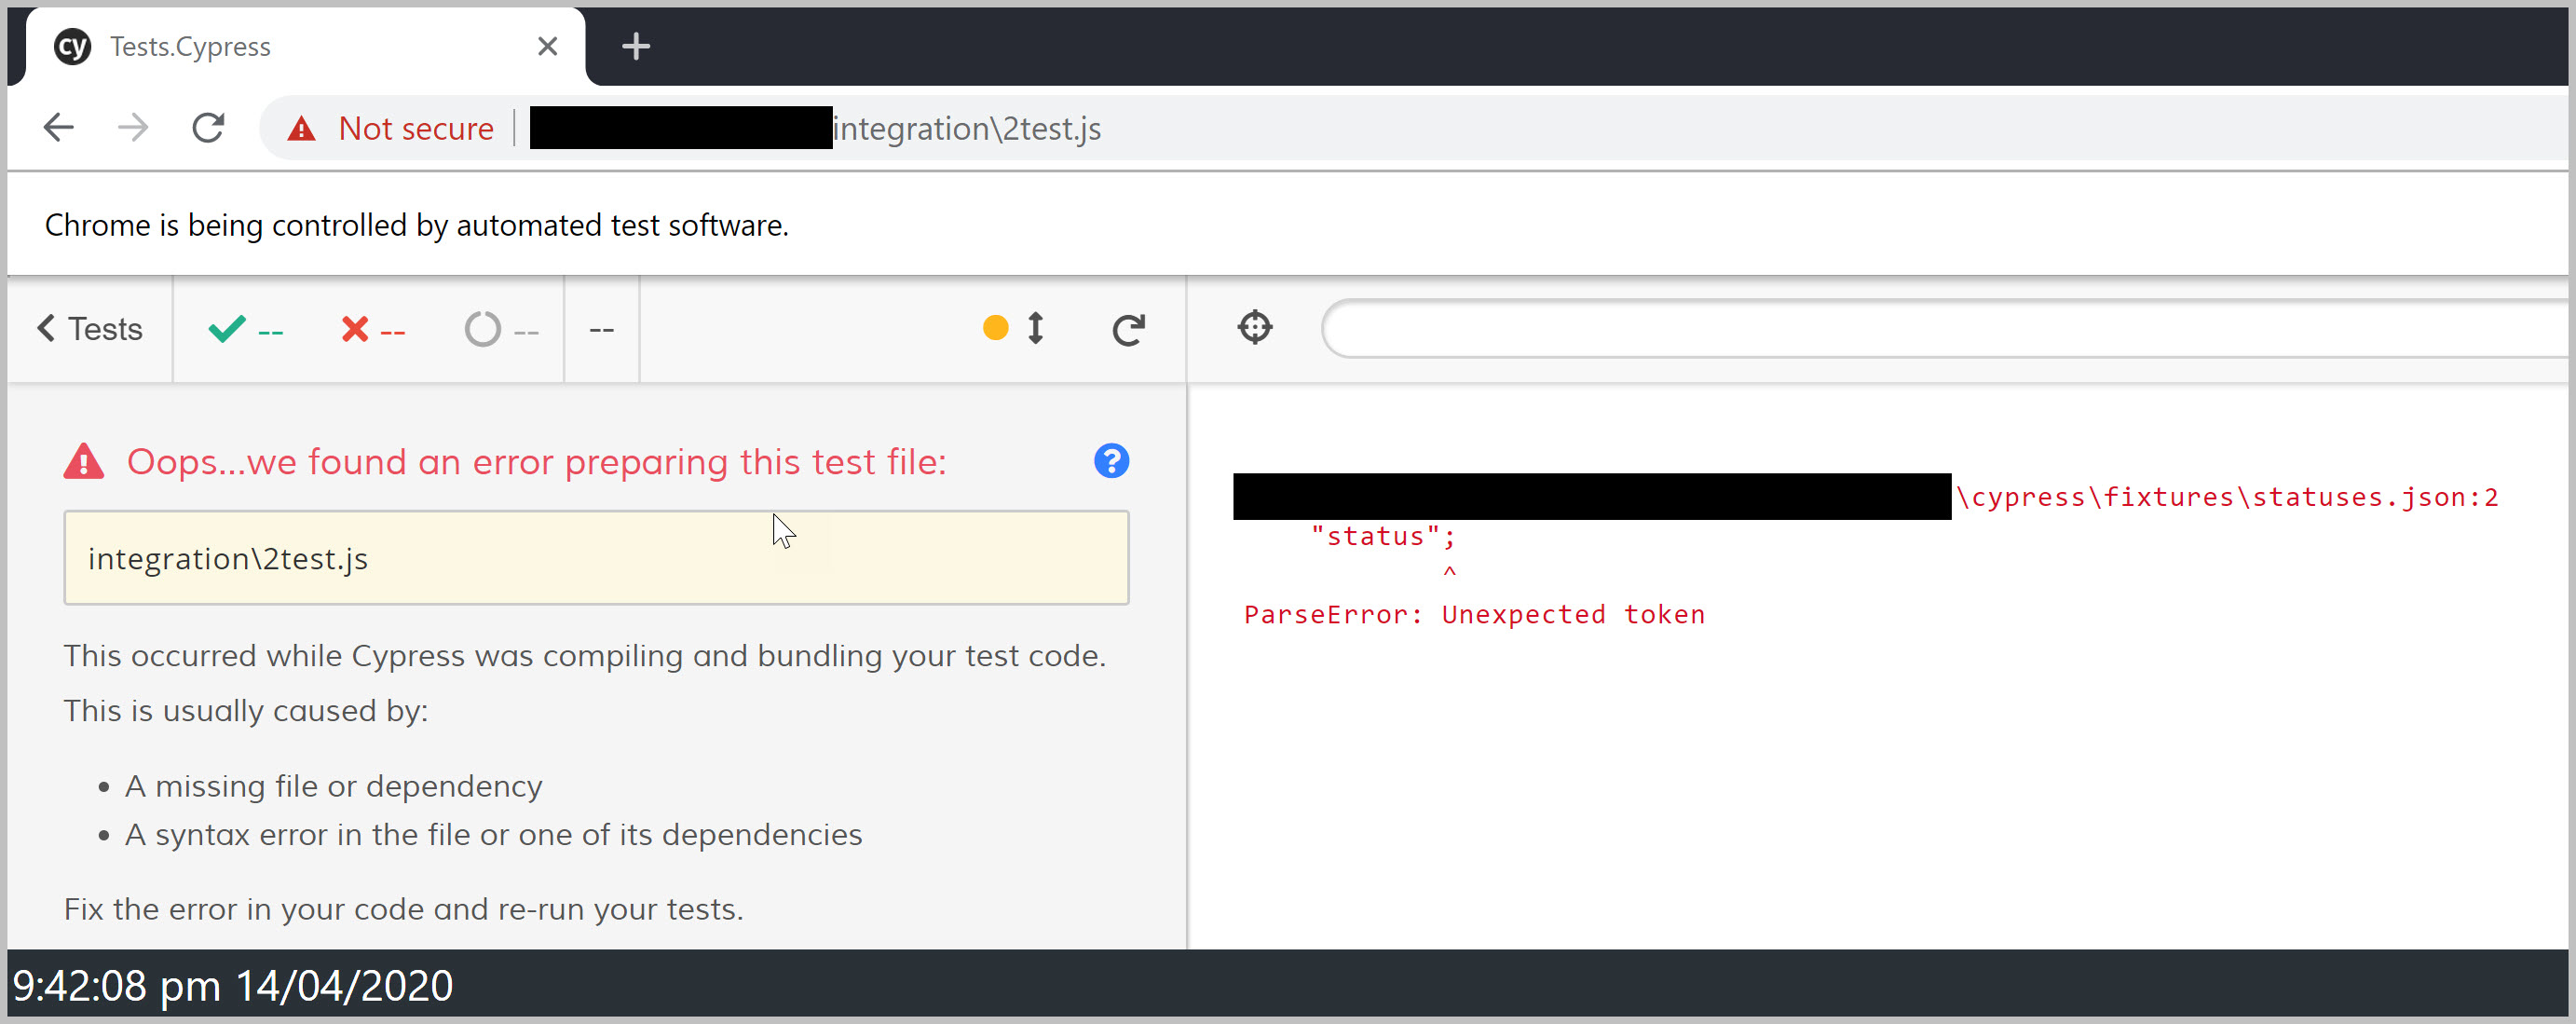Close the Tests.Cypress tab
The width and height of the screenshot is (2576, 1024).
pyautogui.click(x=546, y=45)
